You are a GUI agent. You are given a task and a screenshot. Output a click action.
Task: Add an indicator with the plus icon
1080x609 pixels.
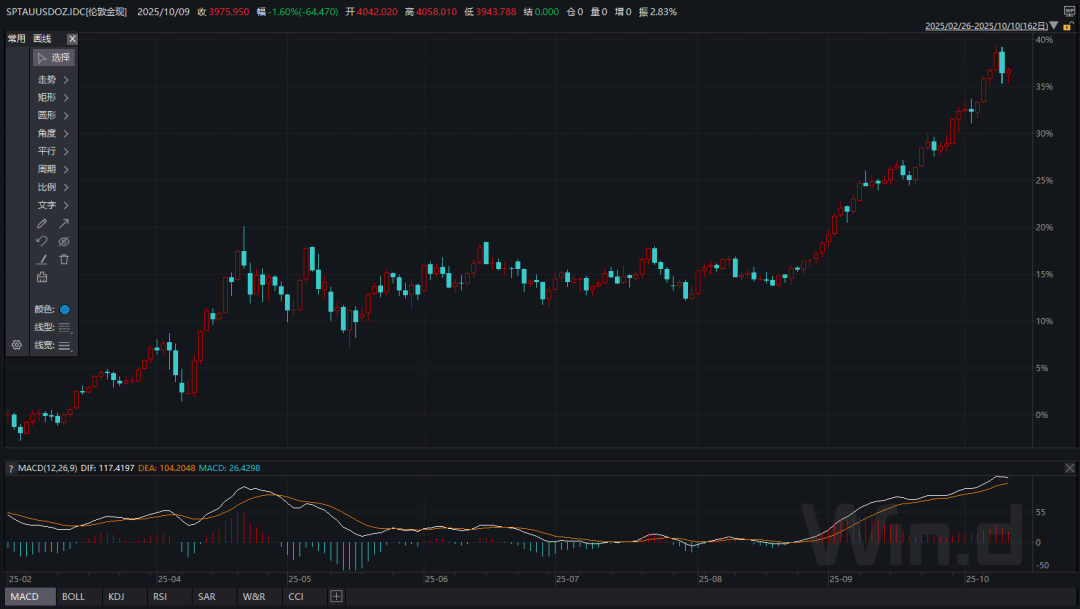(x=336, y=596)
